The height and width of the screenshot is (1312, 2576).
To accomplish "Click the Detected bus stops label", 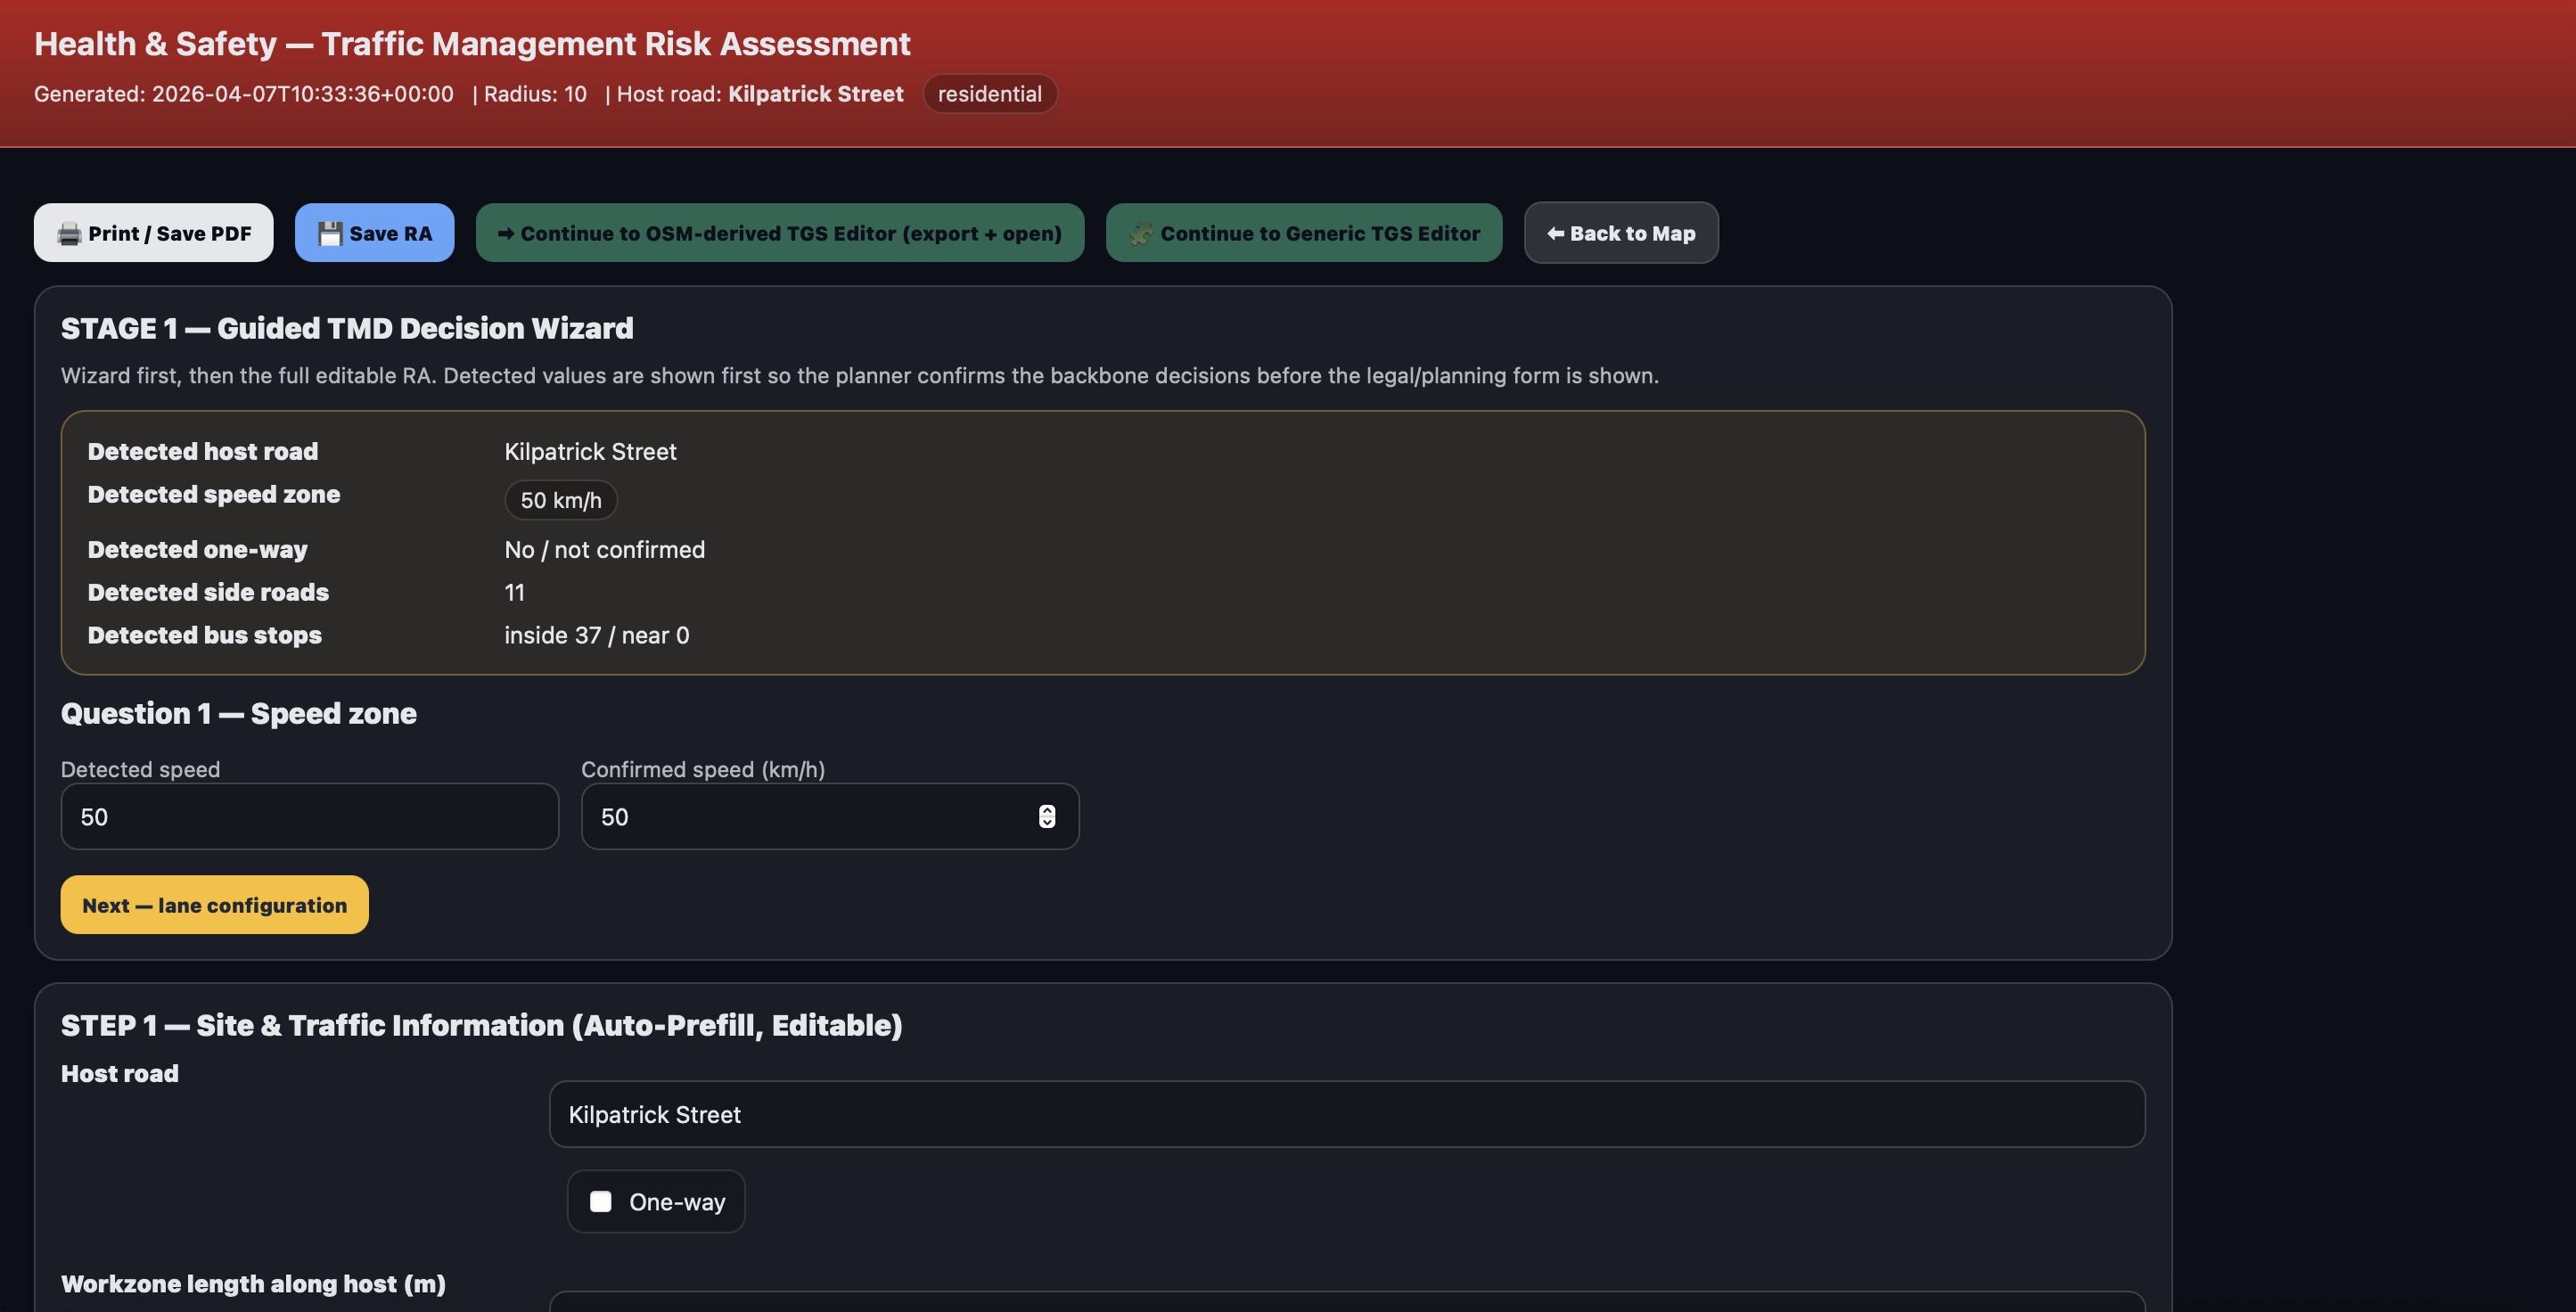I will click(205, 636).
